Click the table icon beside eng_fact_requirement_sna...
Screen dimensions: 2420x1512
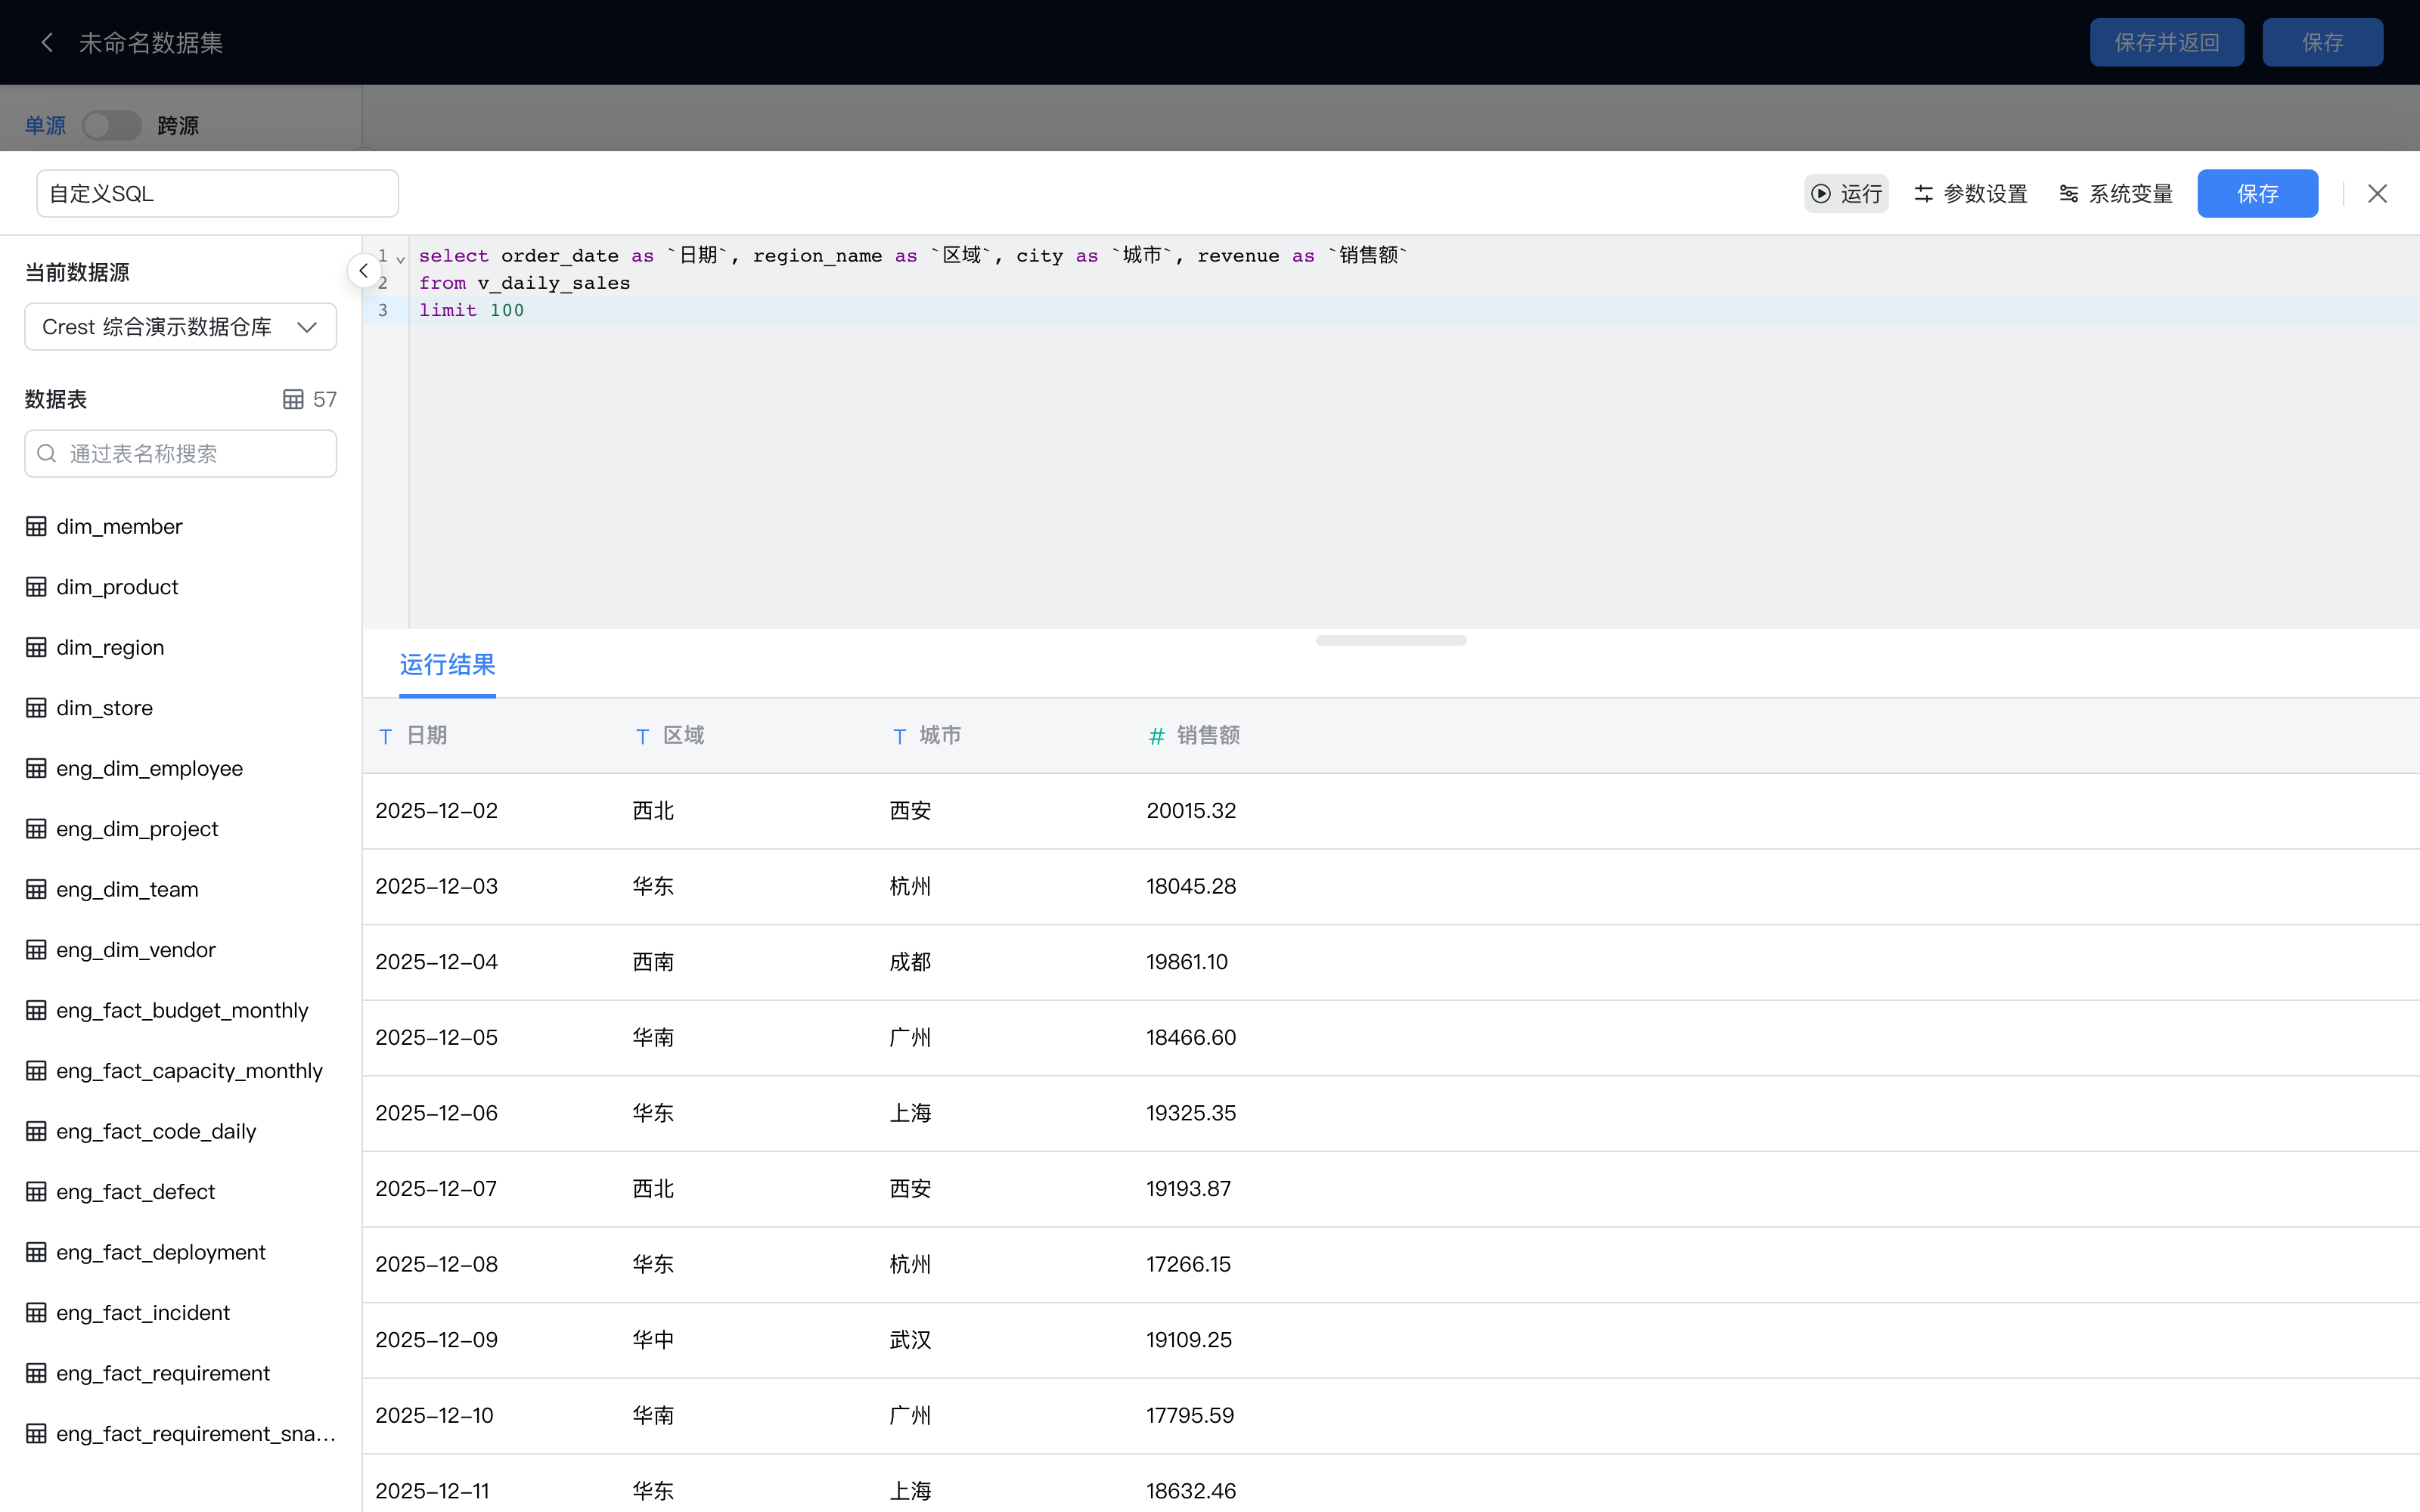(x=36, y=1434)
